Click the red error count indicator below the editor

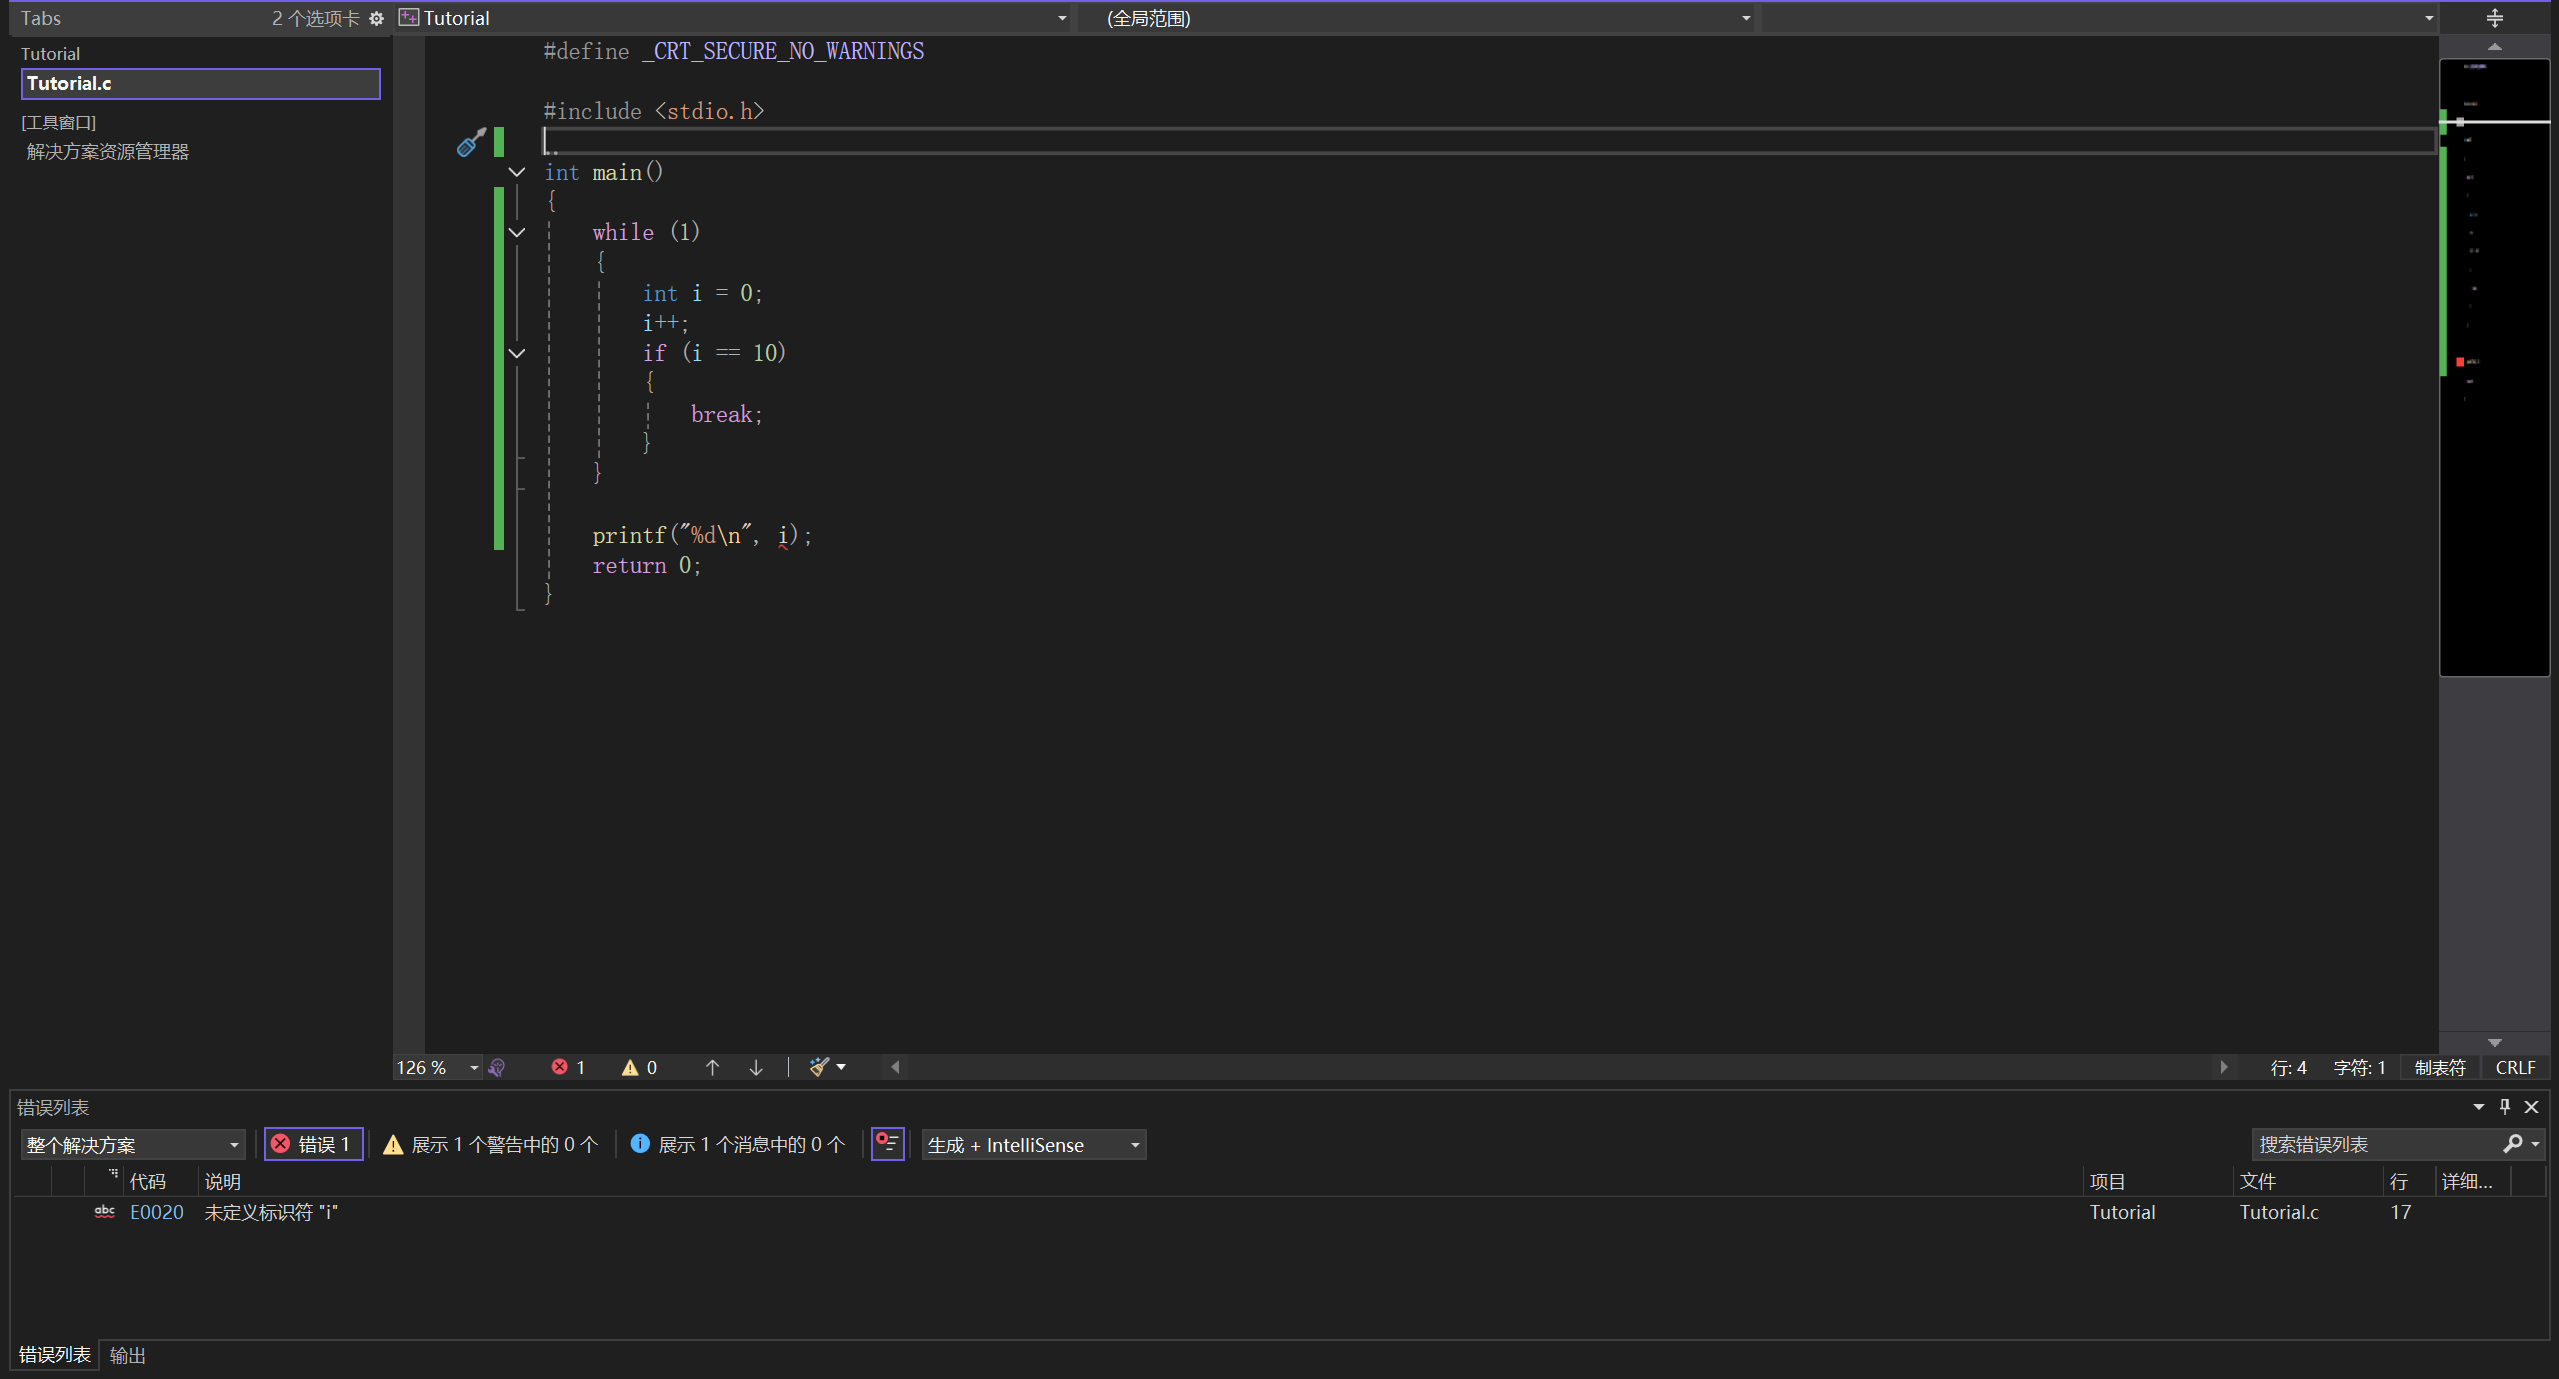568,1067
